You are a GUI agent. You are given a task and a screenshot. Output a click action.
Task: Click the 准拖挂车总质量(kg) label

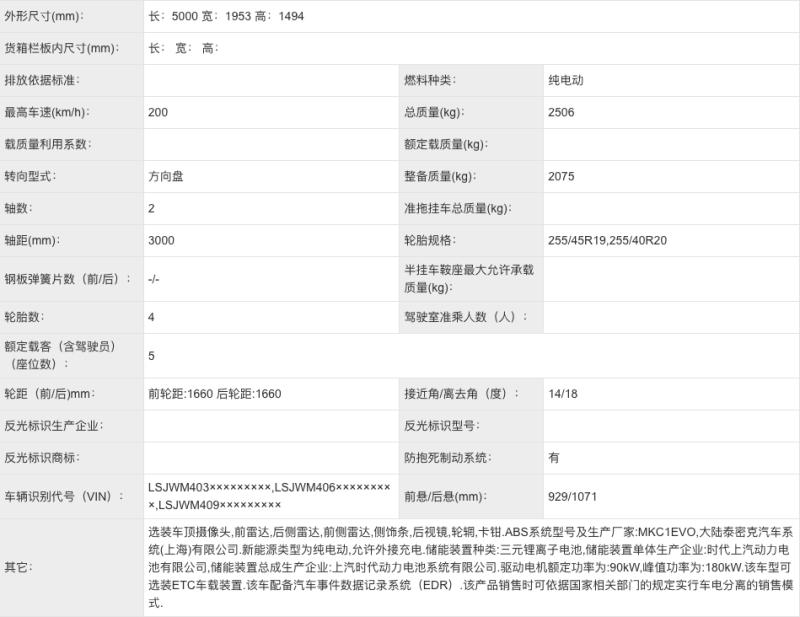[458, 208]
